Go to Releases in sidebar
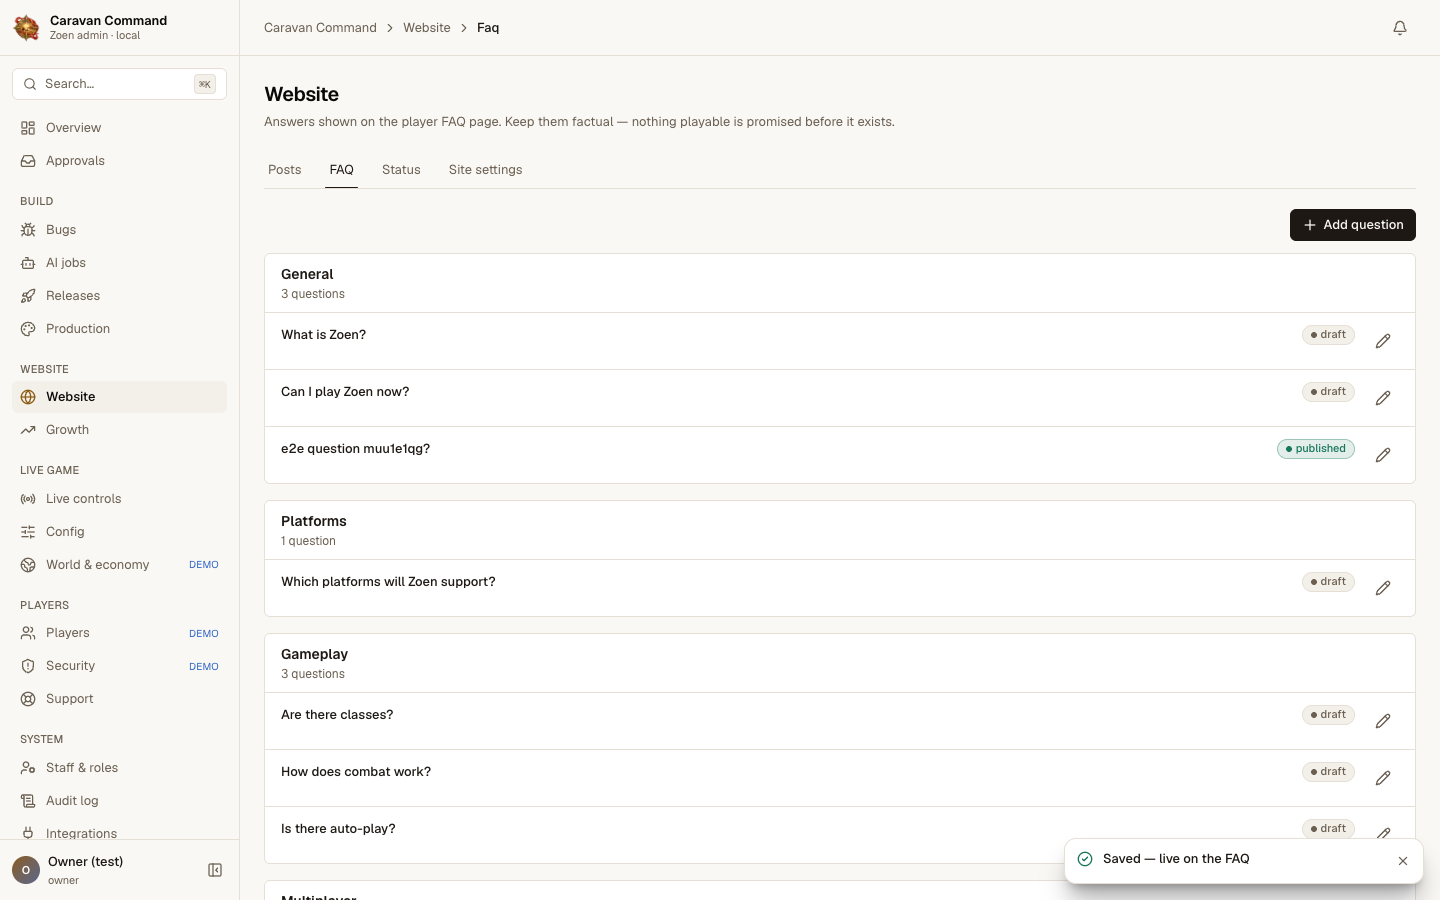 119,296
